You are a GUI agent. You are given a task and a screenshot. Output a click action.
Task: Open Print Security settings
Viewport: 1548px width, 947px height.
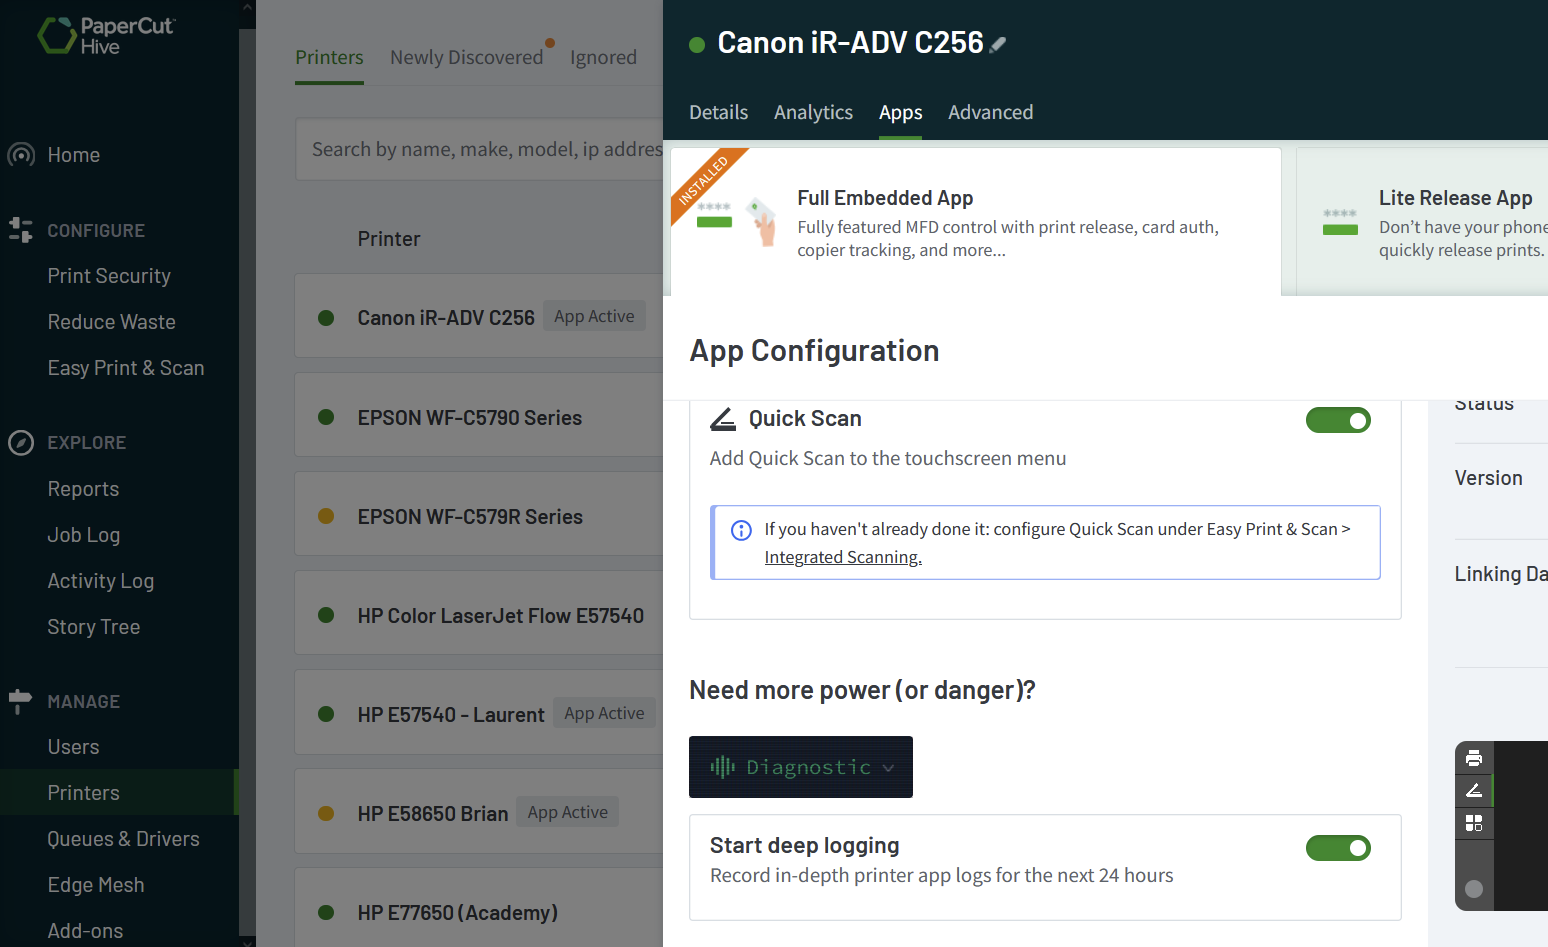(x=109, y=276)
